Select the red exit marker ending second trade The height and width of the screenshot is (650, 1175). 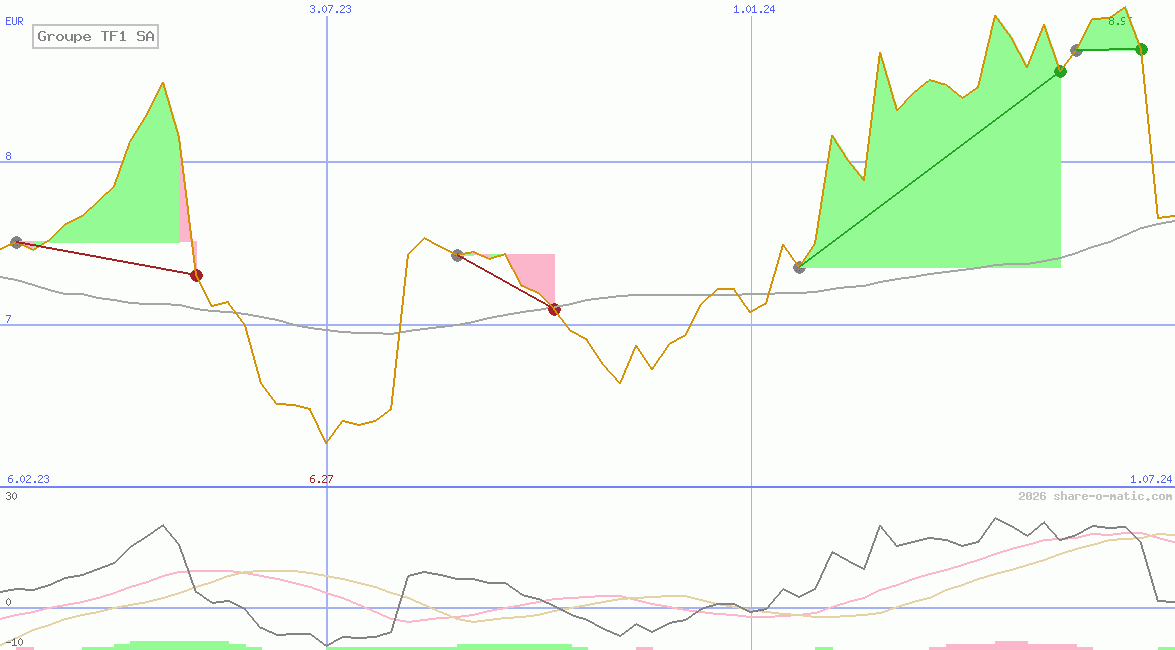[x=554, y=309]
